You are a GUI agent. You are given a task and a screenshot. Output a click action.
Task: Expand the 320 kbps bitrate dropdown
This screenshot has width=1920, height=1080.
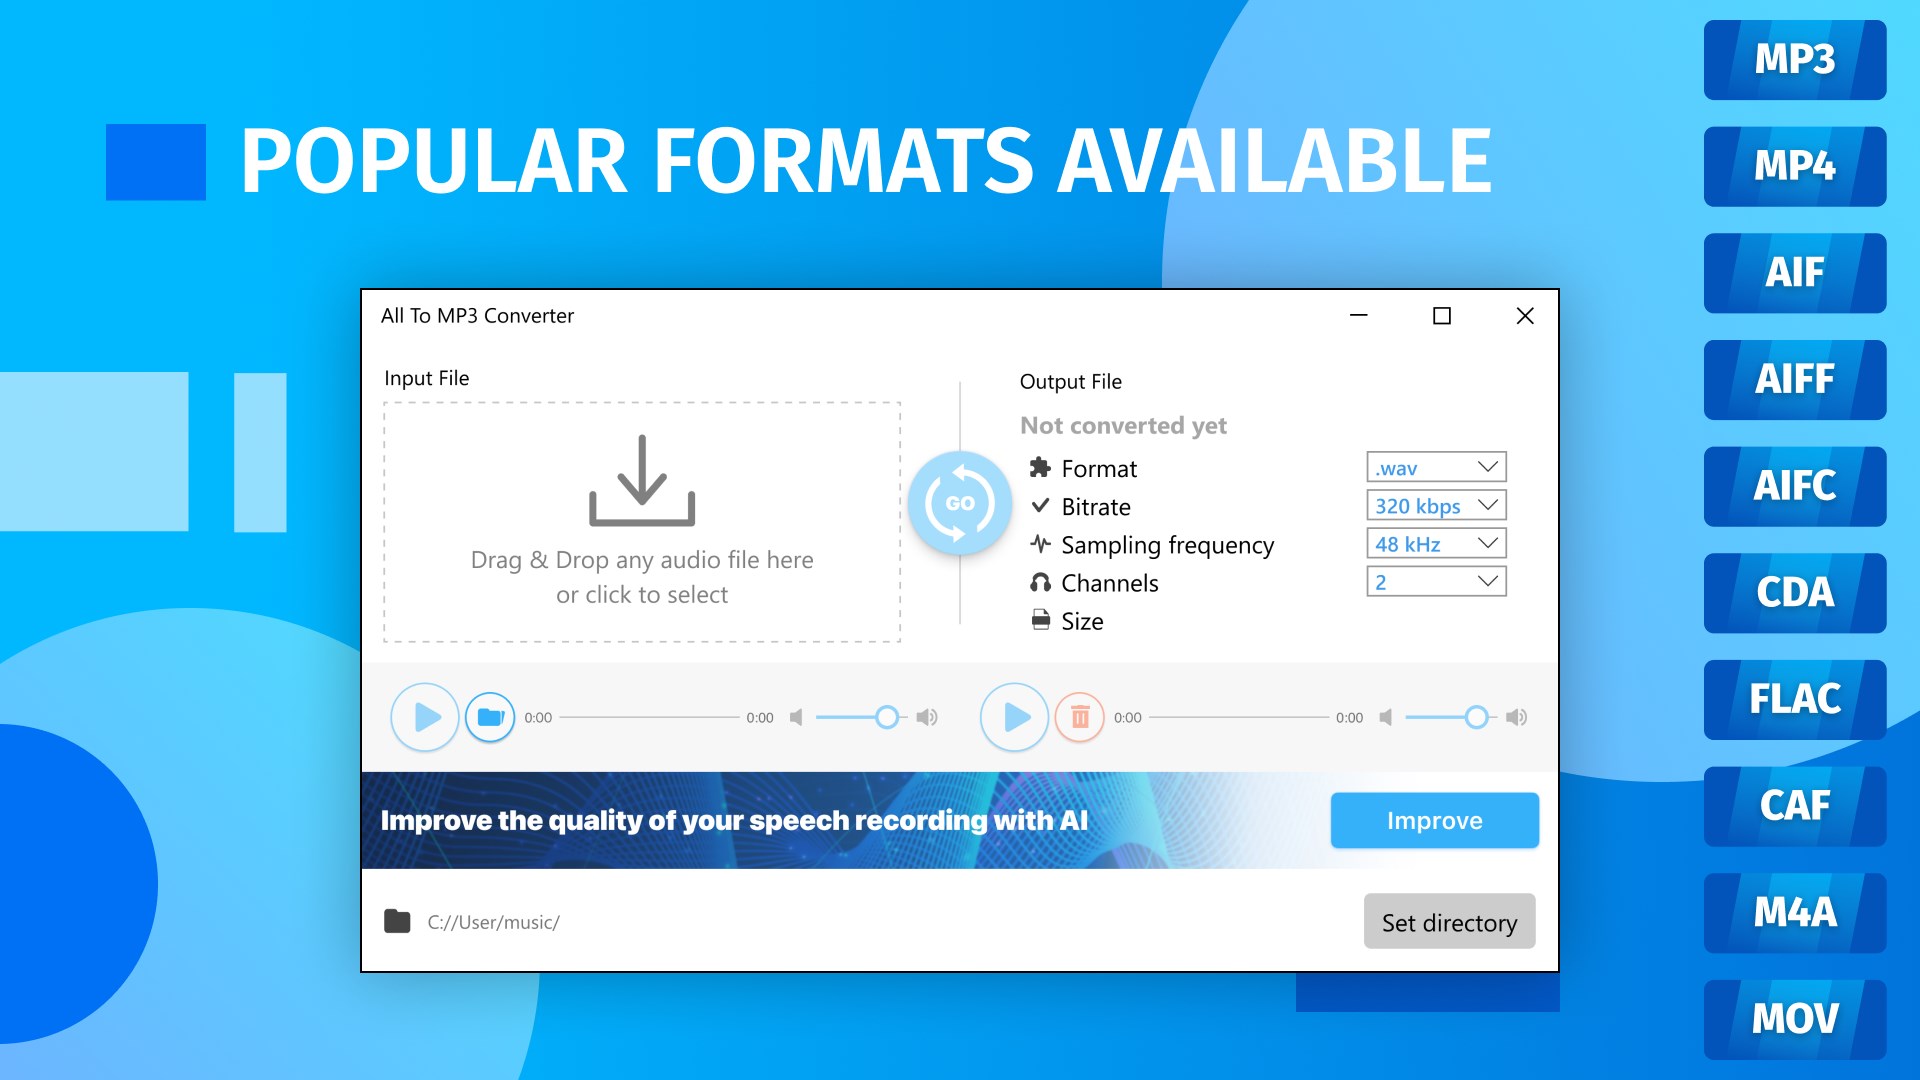[1436, 505]
